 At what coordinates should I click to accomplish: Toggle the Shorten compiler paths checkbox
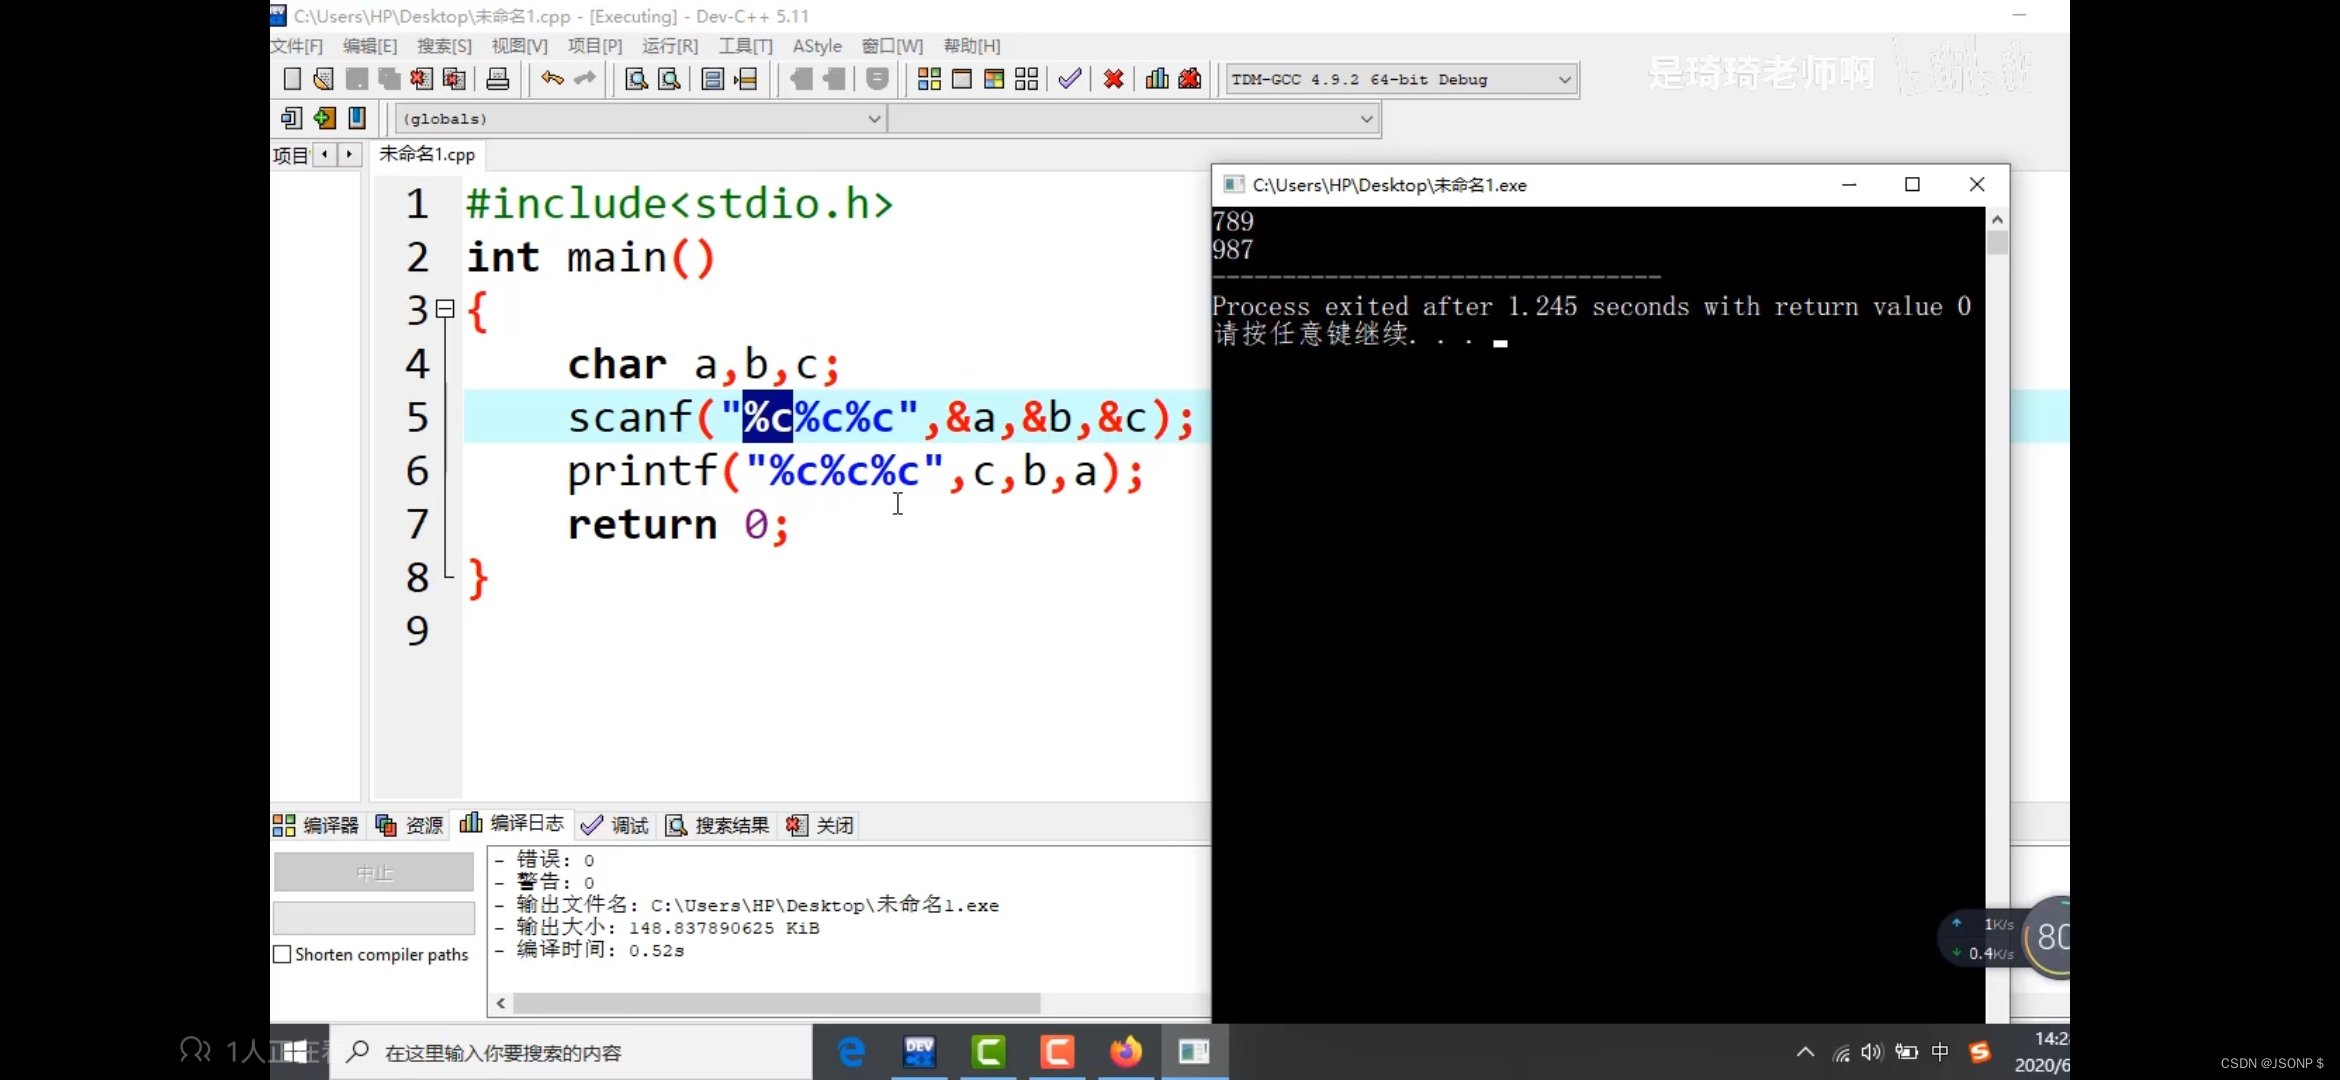pos(283,954)
